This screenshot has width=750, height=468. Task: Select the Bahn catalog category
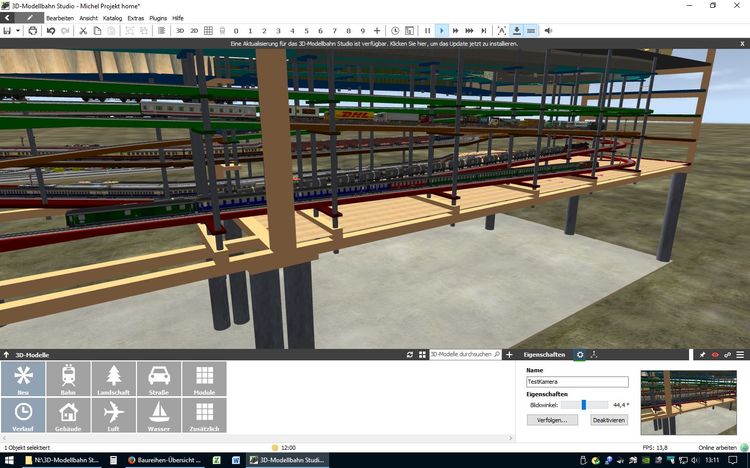(68, 379)
